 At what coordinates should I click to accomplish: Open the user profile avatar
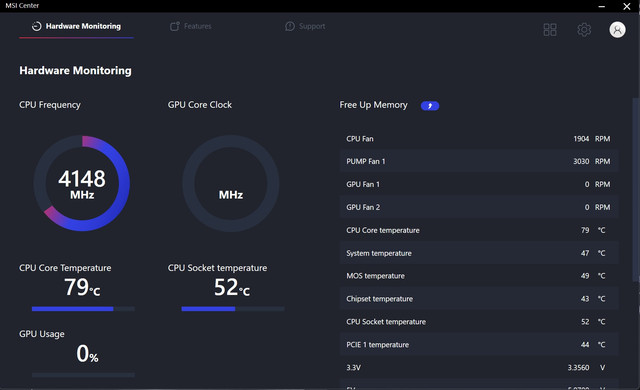(617, 29)
